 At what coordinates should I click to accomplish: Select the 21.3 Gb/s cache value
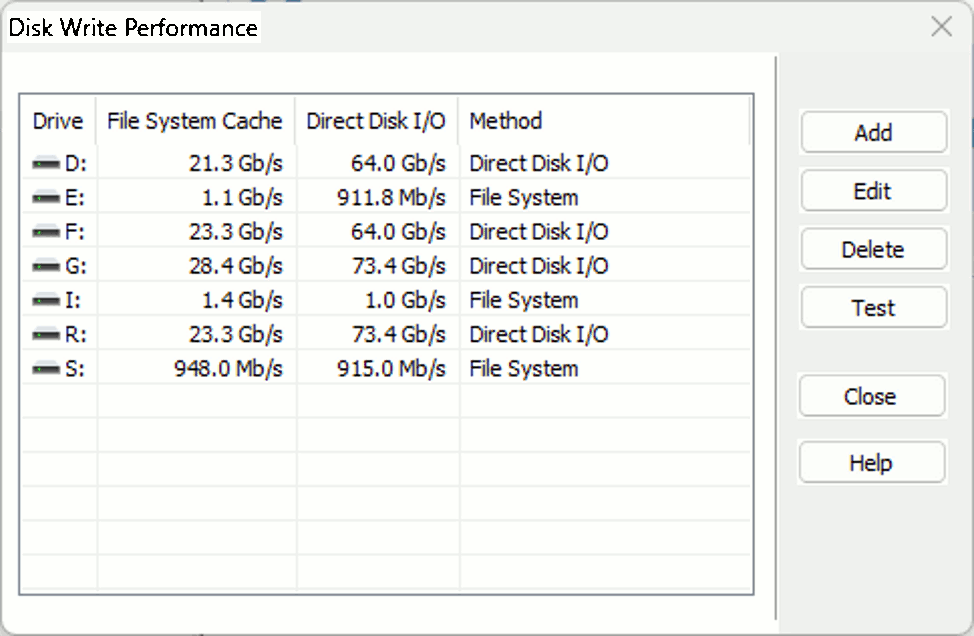point(235,164)
